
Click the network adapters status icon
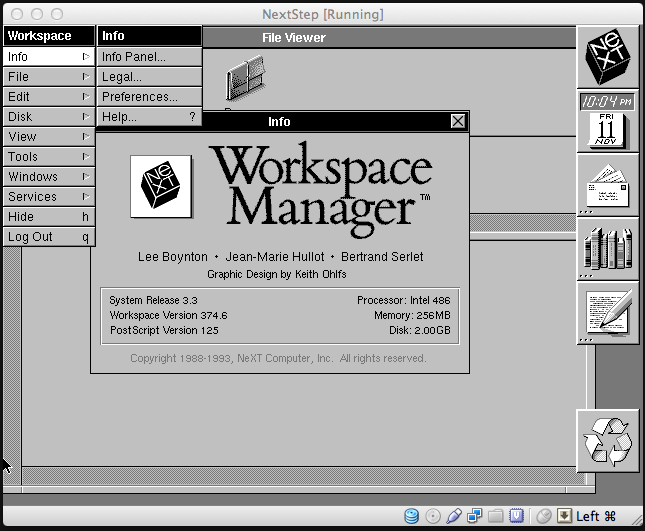pyautogui.click(x=474, y=516)
